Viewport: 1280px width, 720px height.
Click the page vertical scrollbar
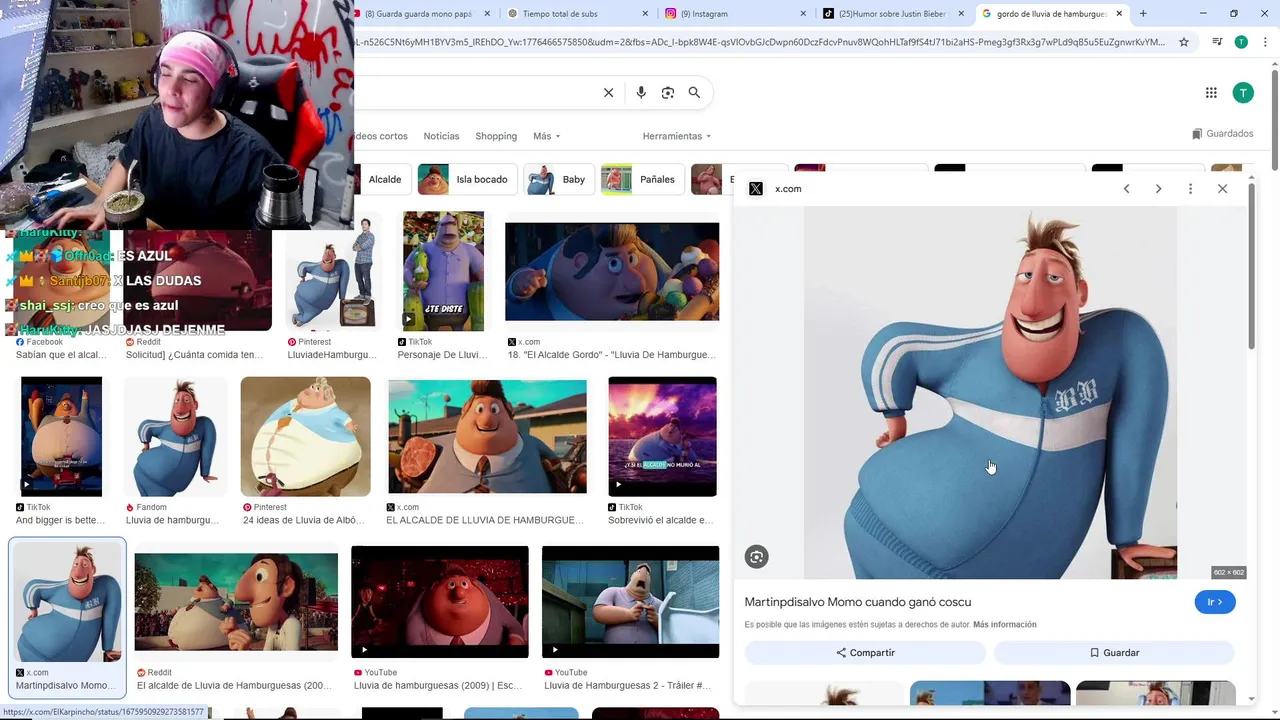pyautogui.click(x=1275, y=118)
